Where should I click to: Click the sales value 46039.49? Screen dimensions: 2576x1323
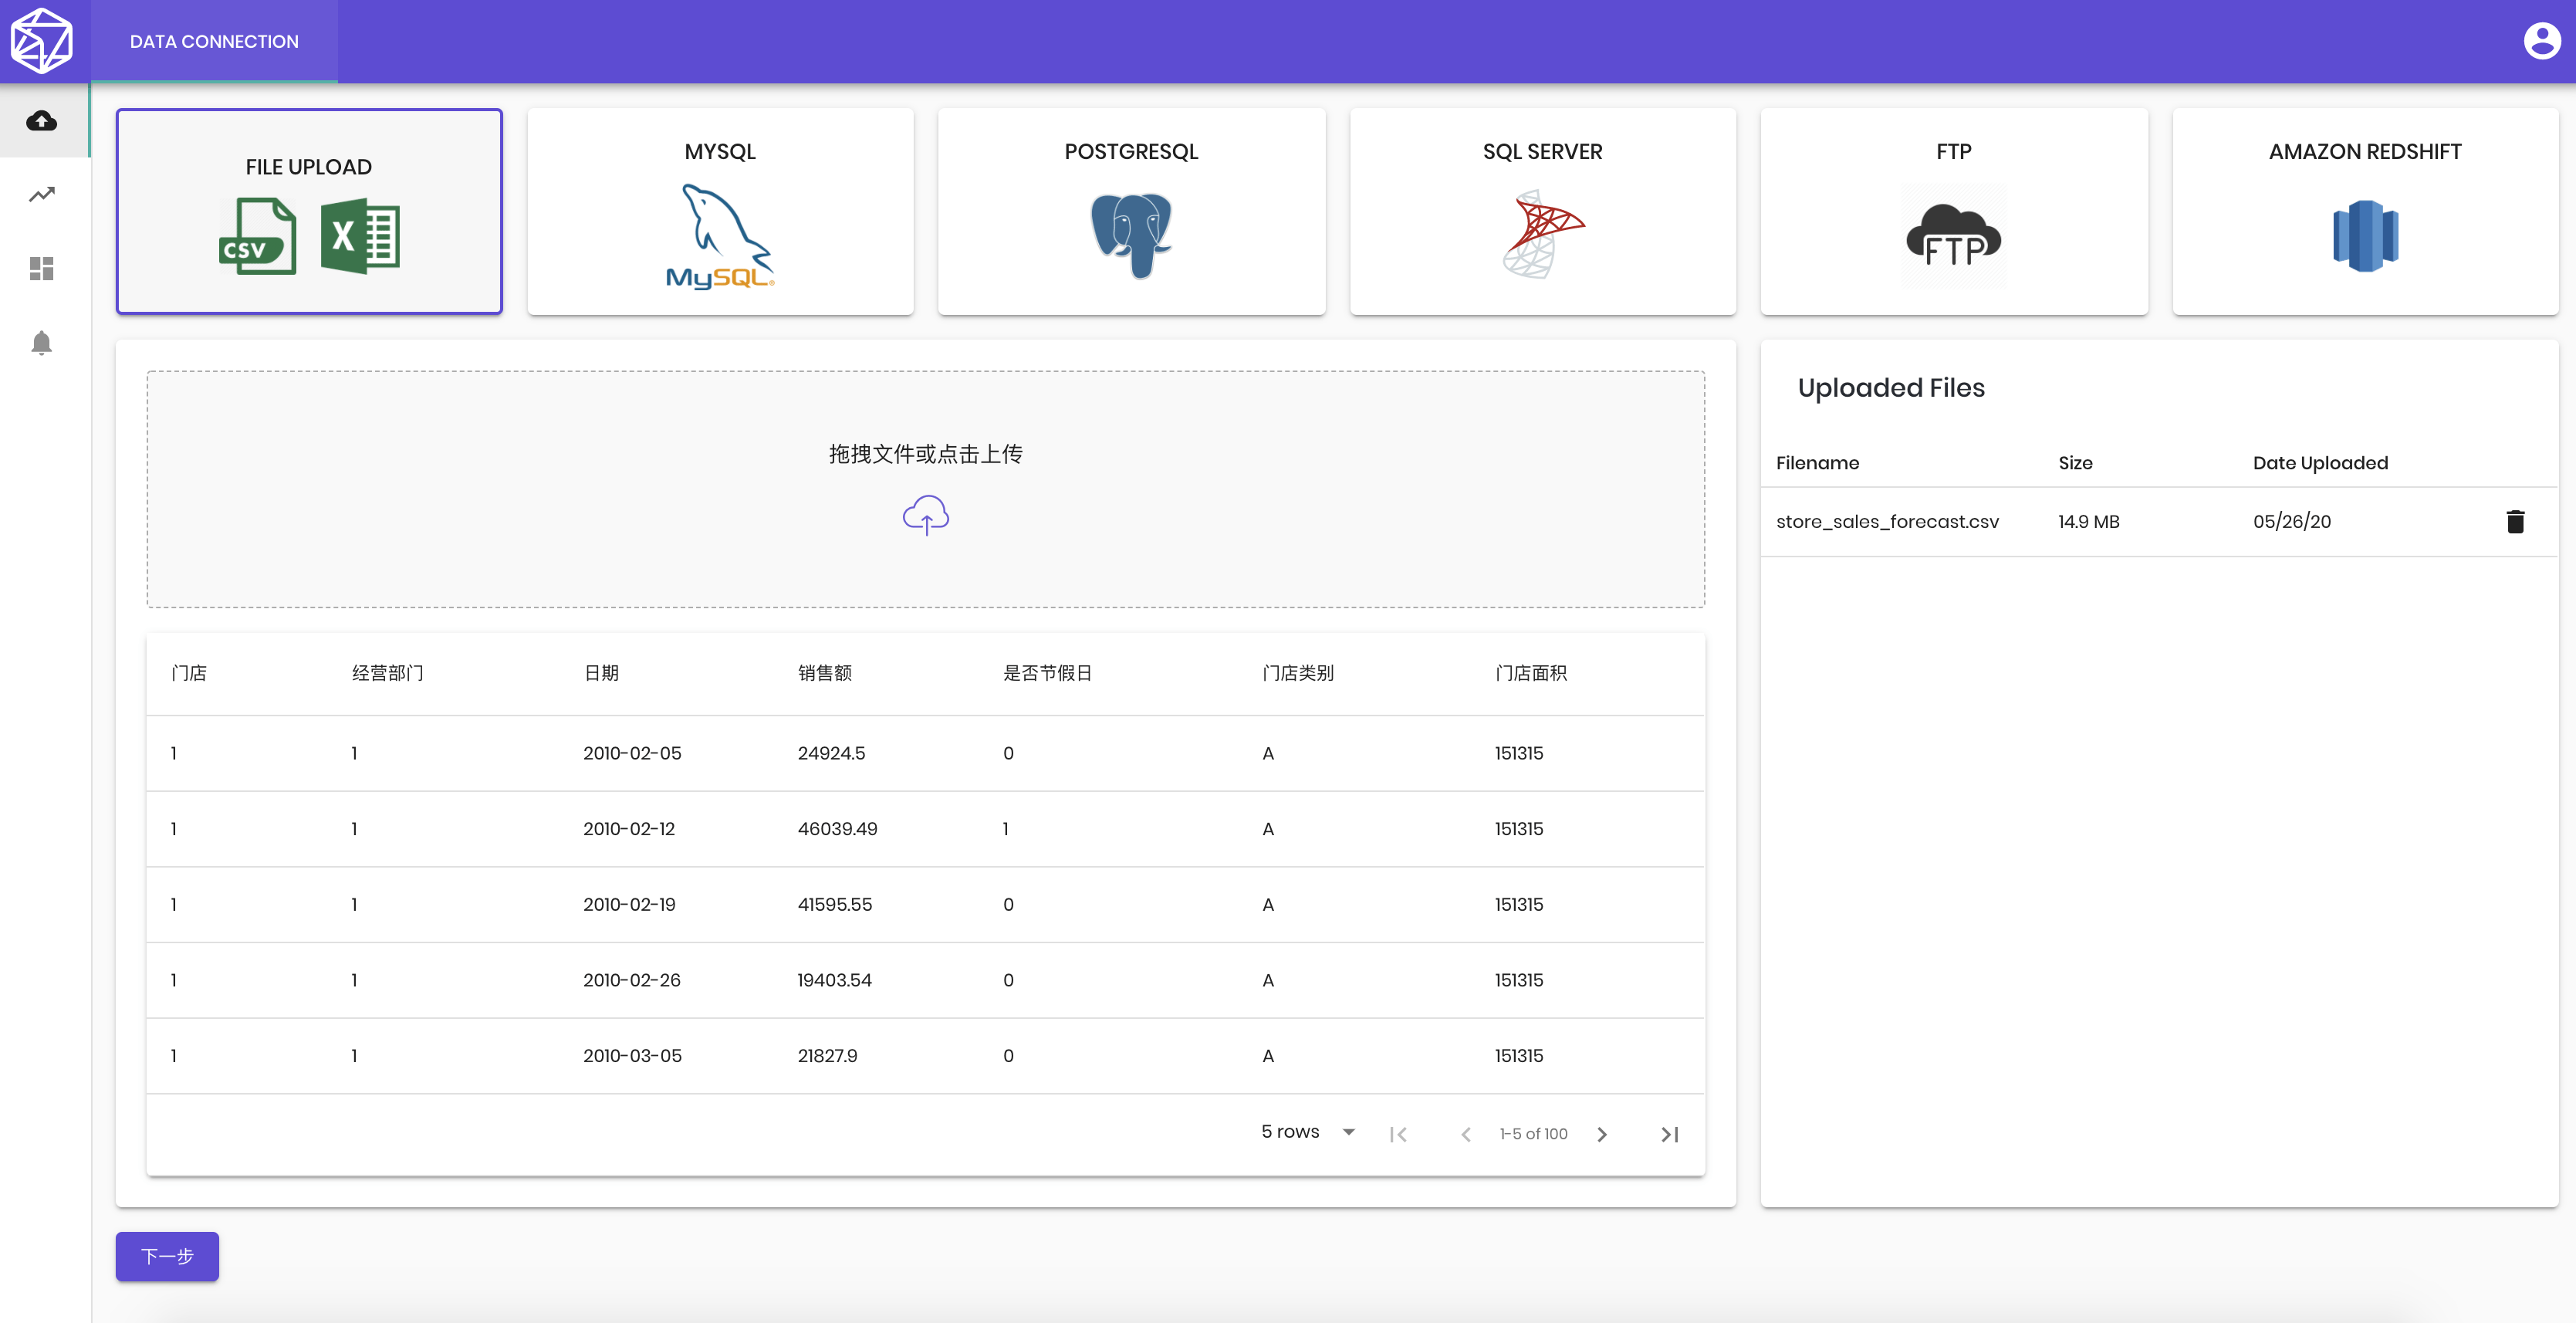837,829
